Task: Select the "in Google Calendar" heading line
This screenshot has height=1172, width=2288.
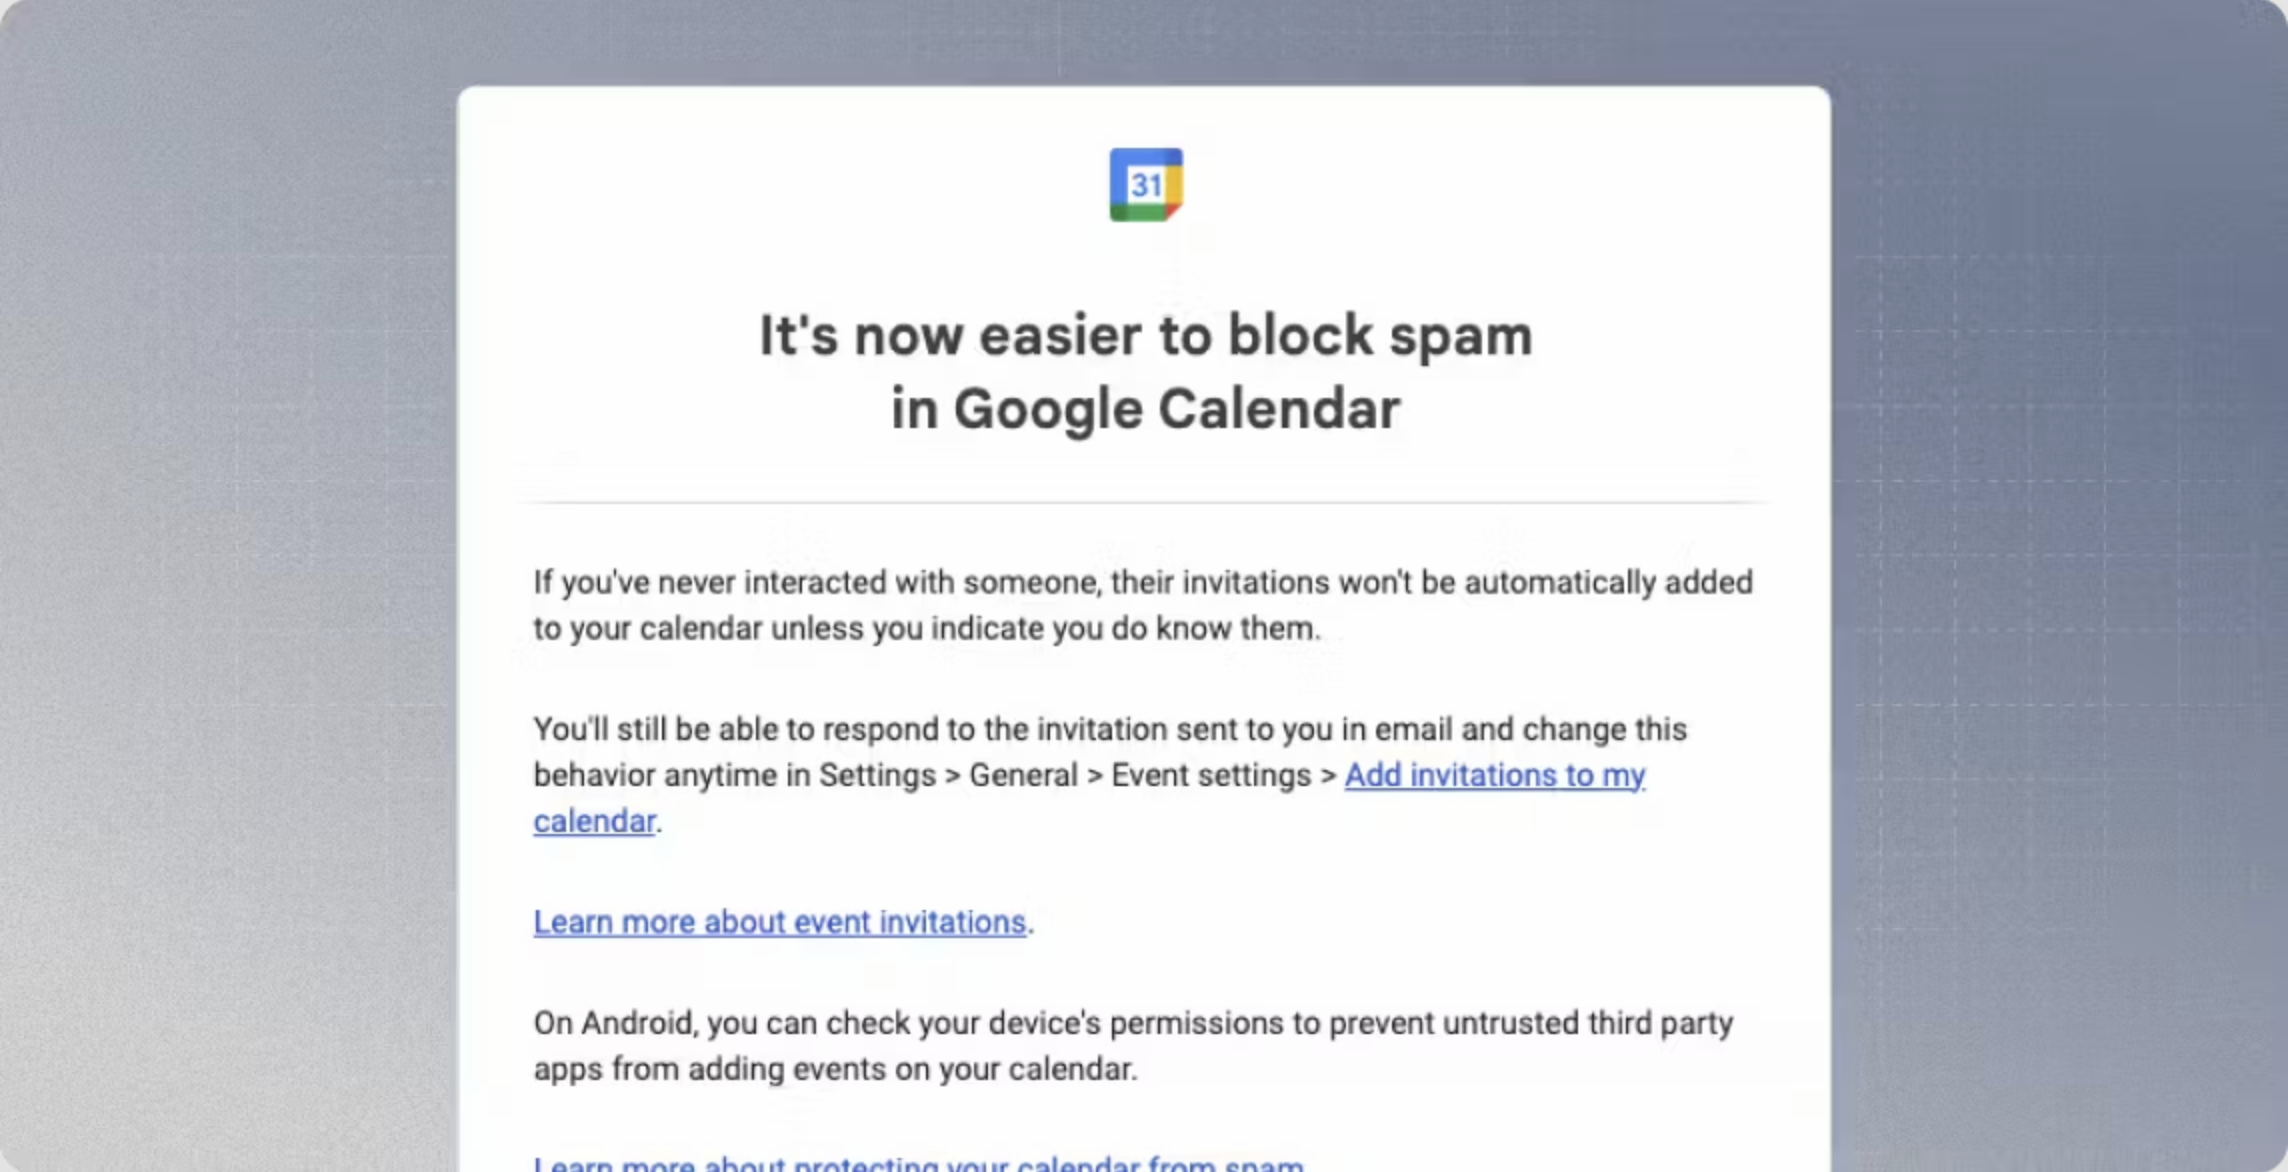Action: [1145, 409]
